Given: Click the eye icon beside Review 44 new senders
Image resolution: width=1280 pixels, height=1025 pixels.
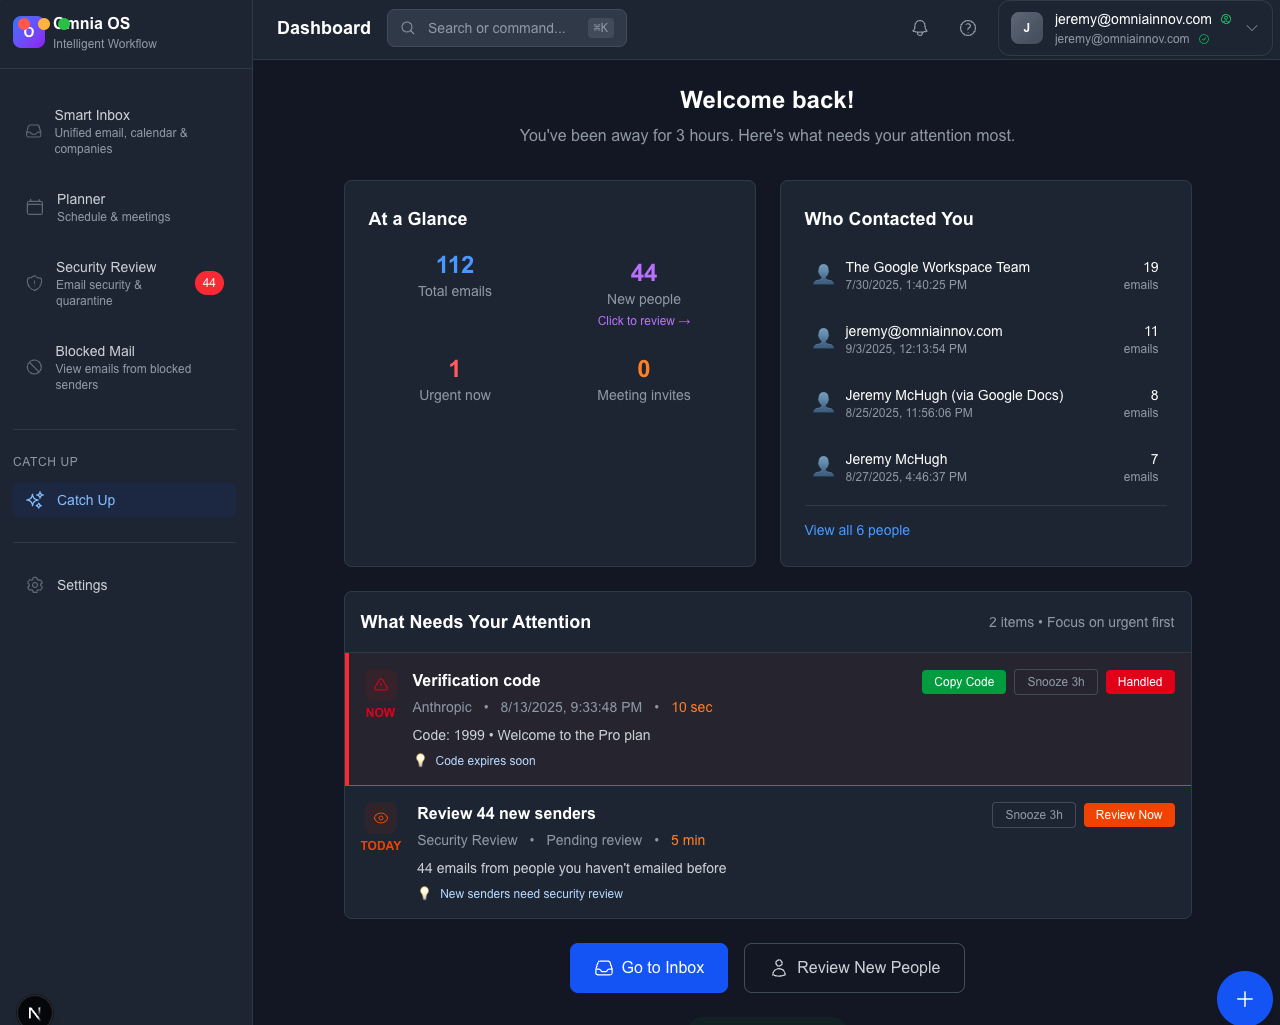Looking at the screenshot, I should point(381,818).
